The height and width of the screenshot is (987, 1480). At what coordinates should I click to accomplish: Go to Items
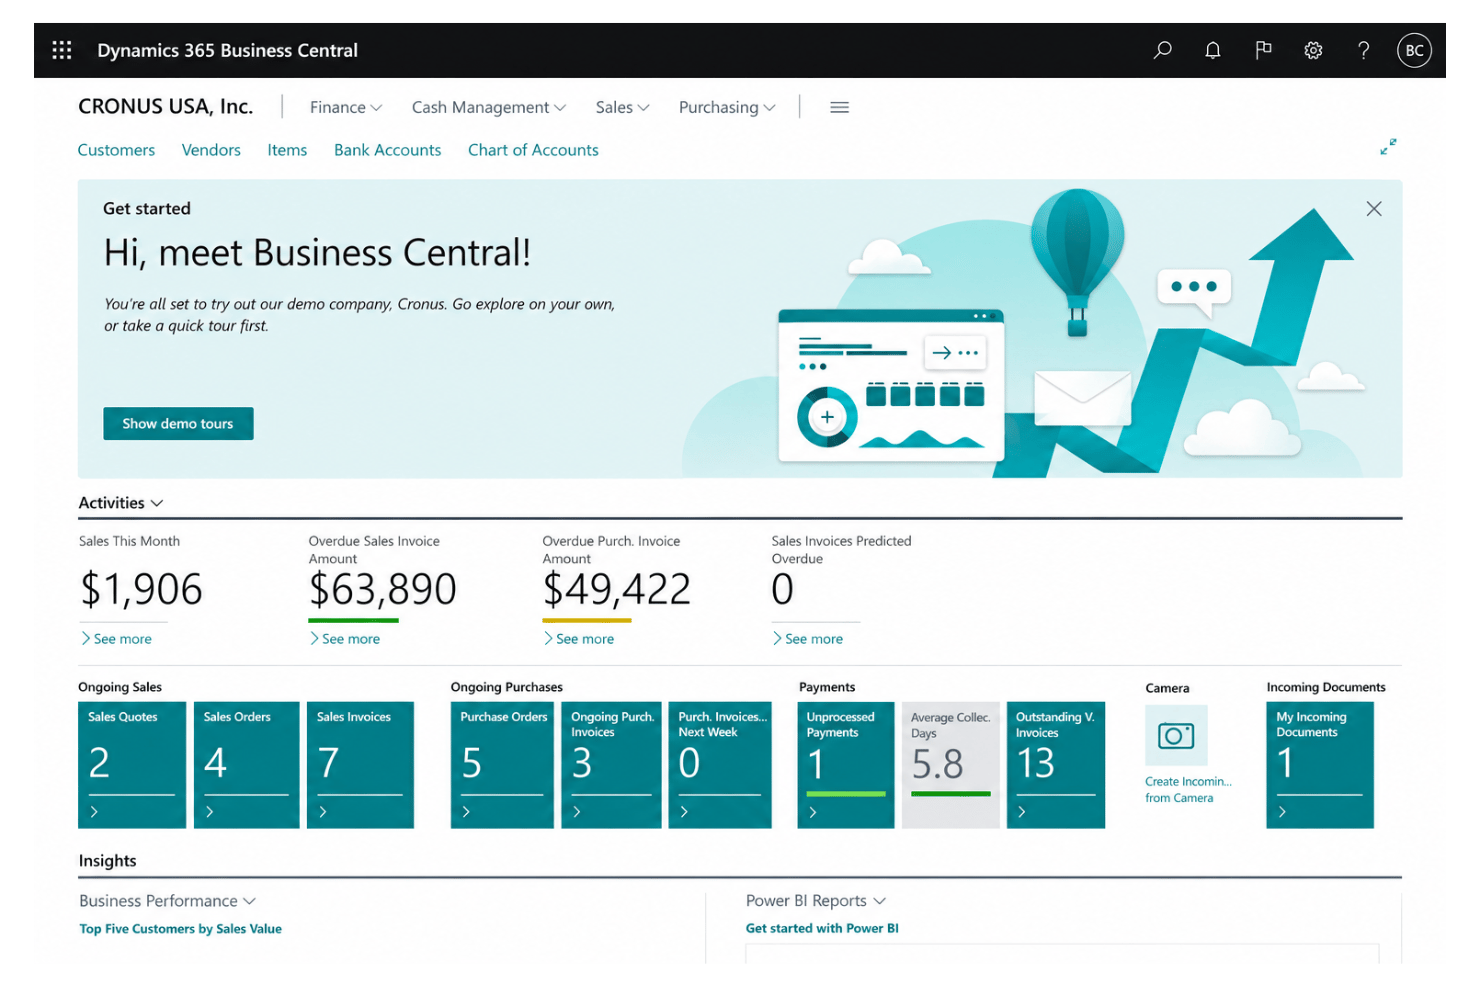pos(287,150)
